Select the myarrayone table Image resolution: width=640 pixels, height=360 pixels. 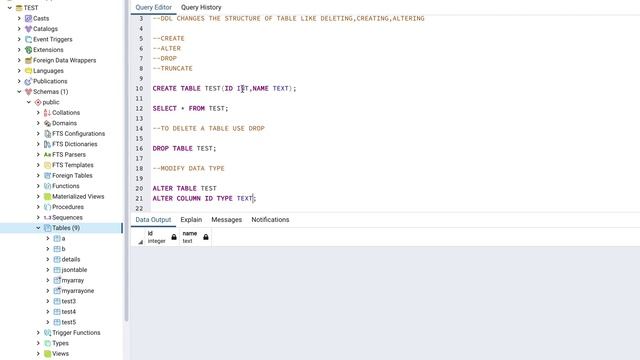[x=78, y=291]
